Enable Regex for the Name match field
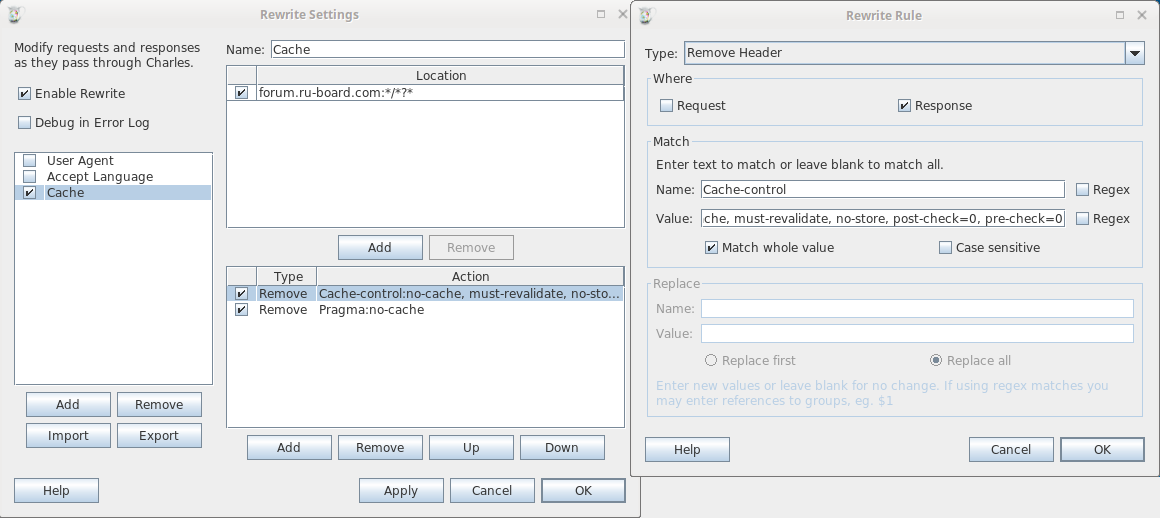The image size is (1160, 518). [1082, 190]
